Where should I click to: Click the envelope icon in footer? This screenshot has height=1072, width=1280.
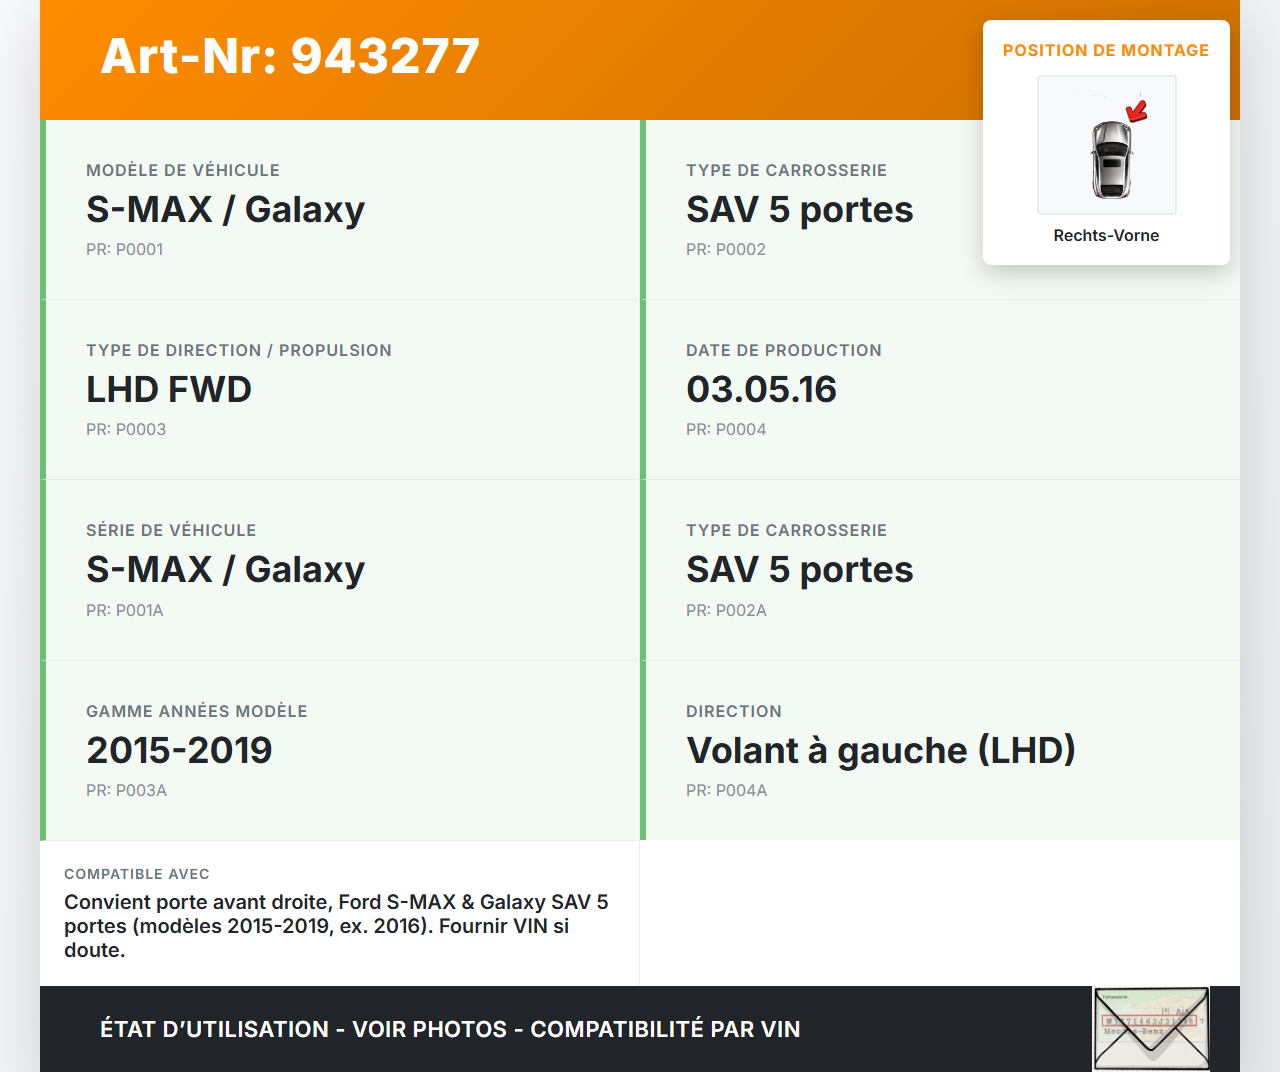1151,1029
